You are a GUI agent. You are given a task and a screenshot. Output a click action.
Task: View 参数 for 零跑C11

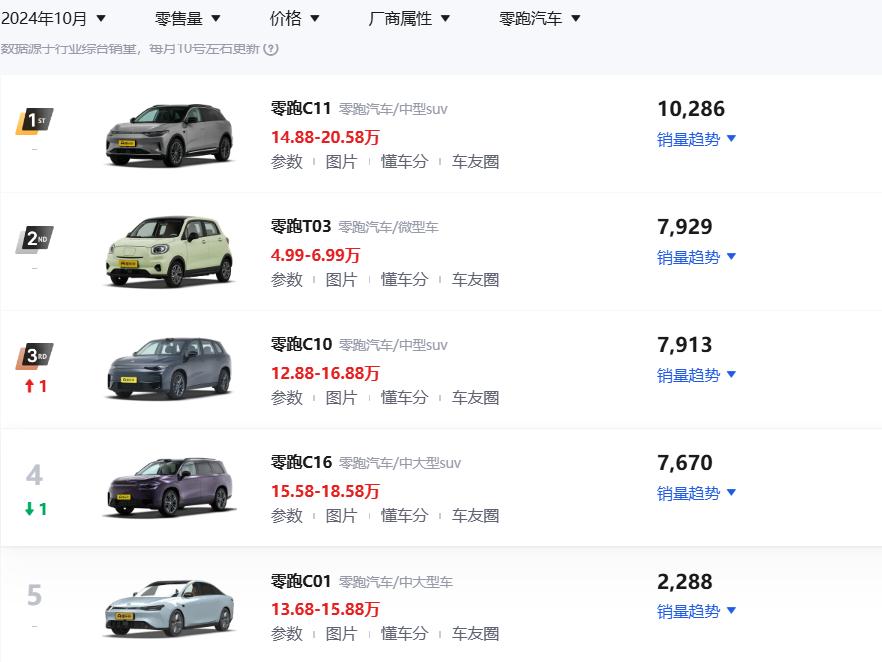click(286, 161)
